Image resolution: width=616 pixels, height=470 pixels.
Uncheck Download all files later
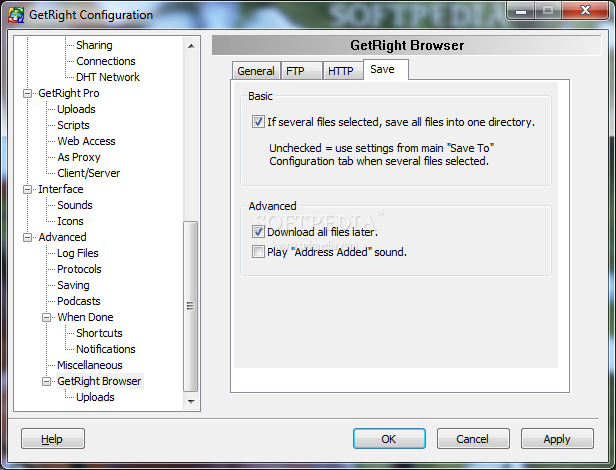click(258, 232)
